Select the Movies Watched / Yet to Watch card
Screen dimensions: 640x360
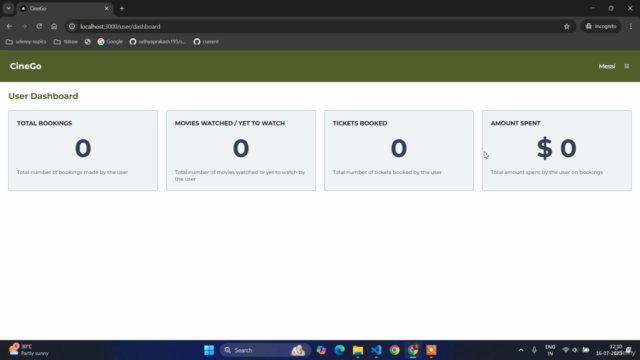[x=241, y=150]
